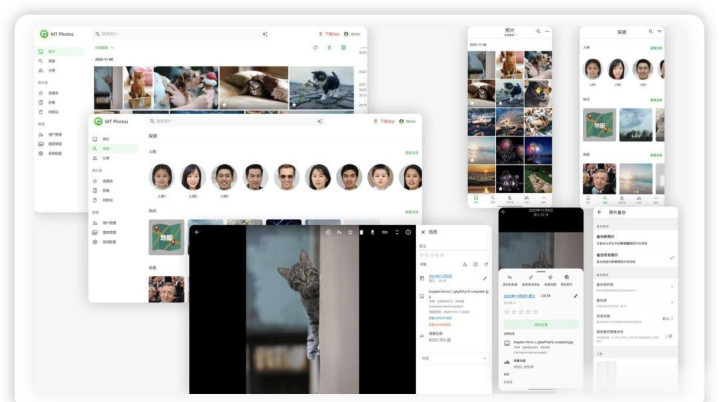
Task: Tap green button in mobile detail sheet
Action: coord(541,325)
